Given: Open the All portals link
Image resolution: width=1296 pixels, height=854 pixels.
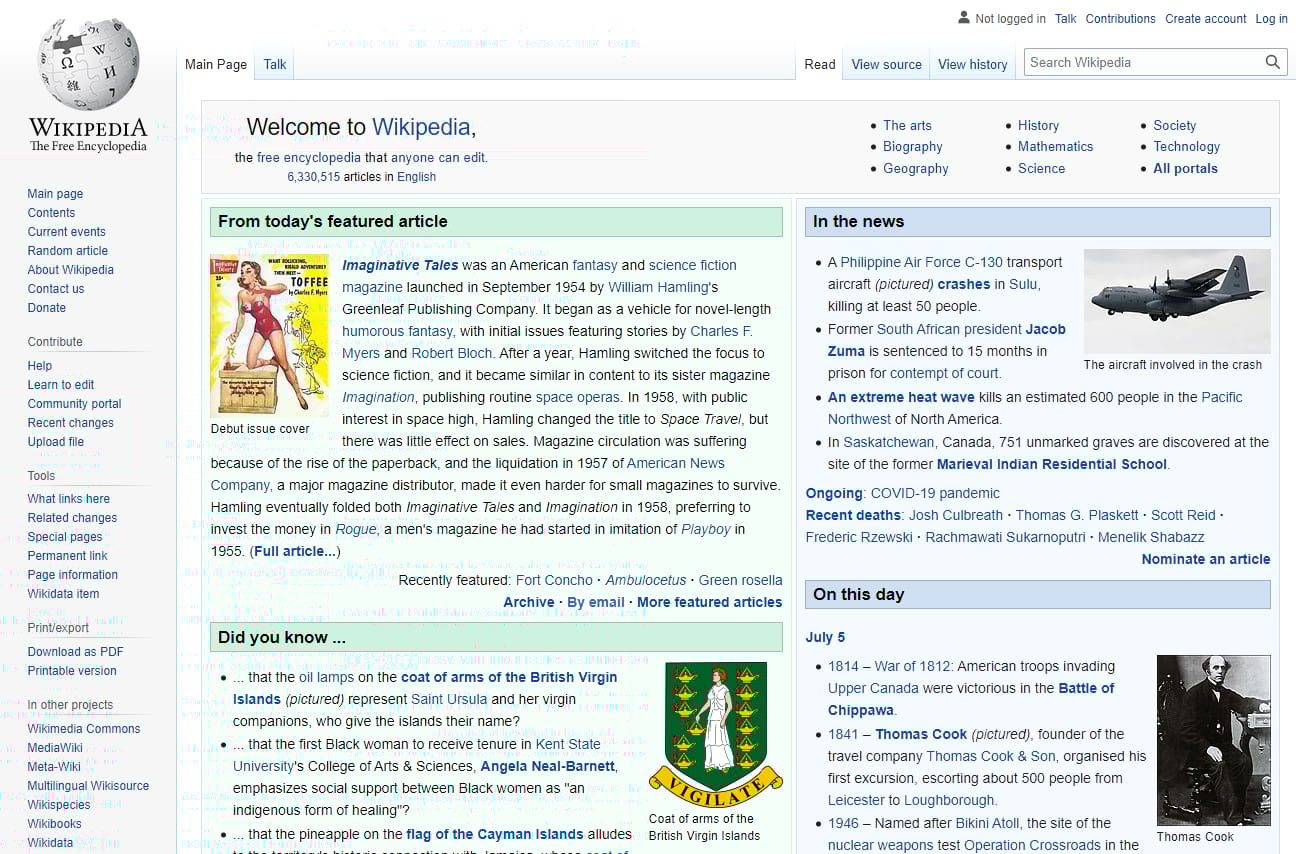Looking at the screenshot, I should (x=1186, y=168).
